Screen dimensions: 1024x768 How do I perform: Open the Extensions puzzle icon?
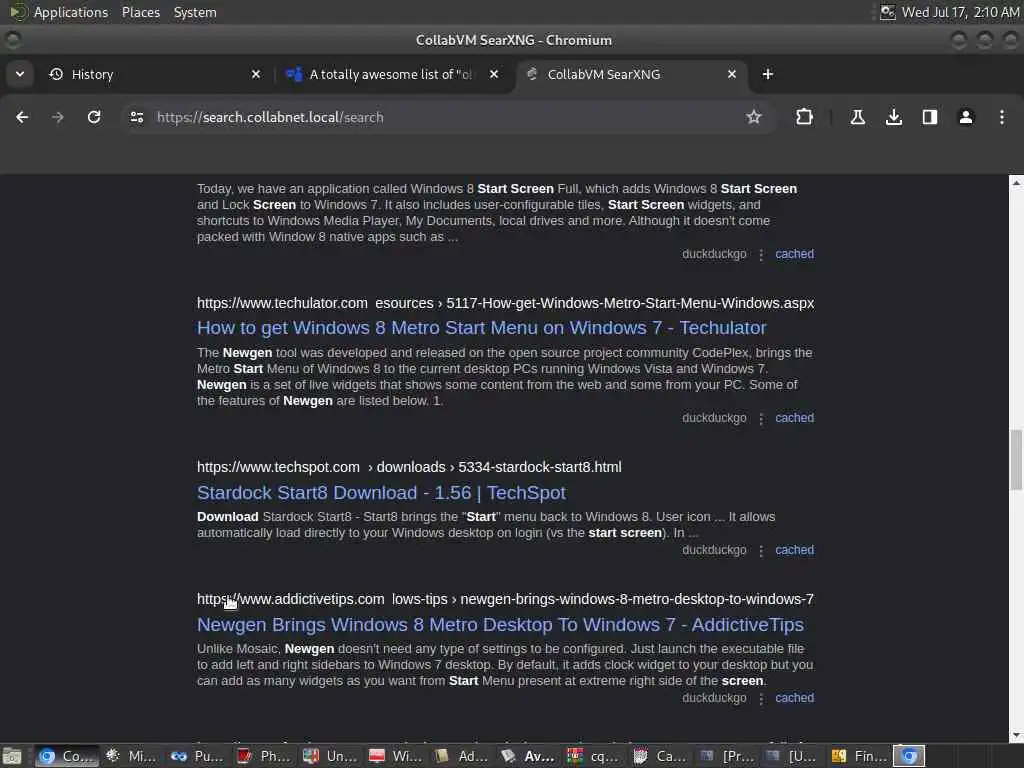[805, 117]
